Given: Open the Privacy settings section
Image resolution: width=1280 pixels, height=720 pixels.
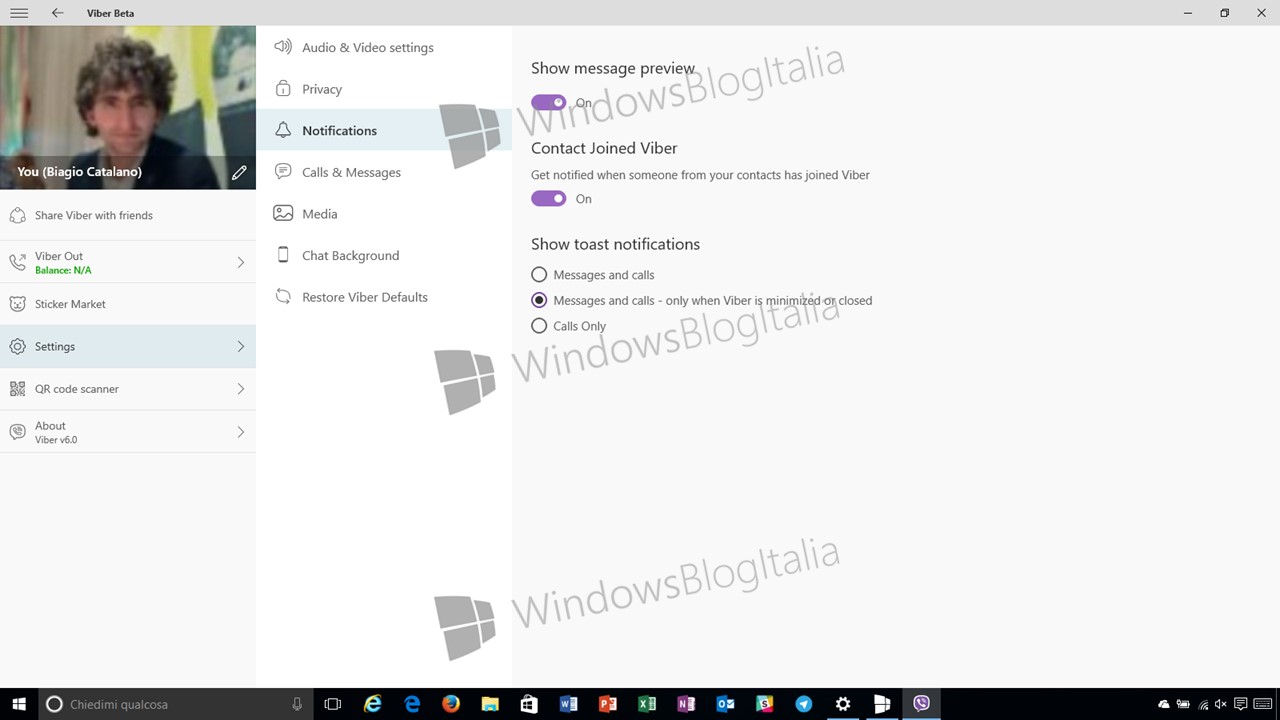Looking at the screenshot, I should pyautogui.click(x=384, y=89).
